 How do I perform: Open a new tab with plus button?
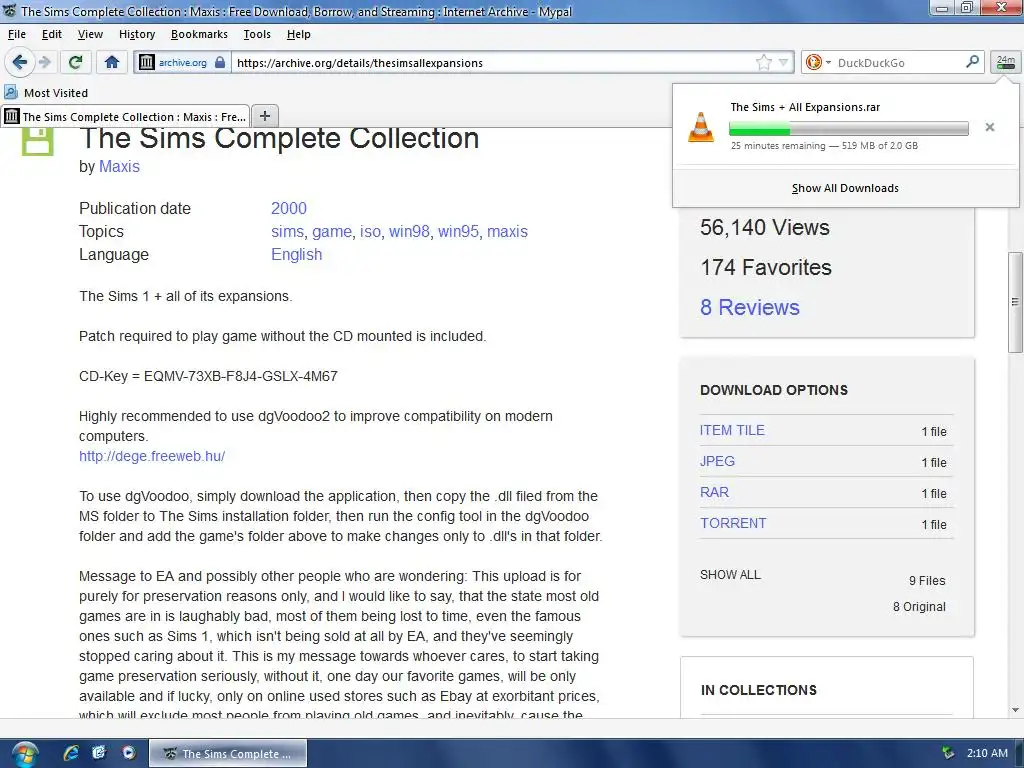coord(264,116)
